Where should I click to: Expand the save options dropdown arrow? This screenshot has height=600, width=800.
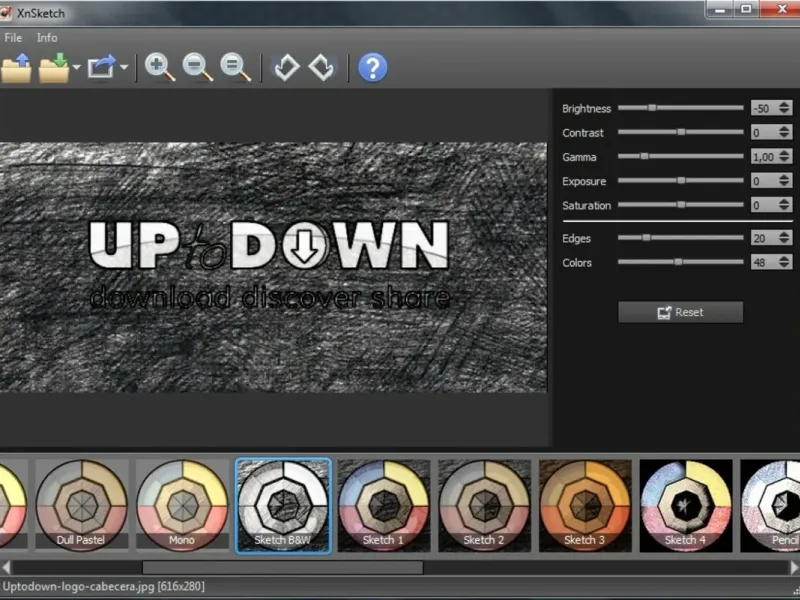point(76,67)
